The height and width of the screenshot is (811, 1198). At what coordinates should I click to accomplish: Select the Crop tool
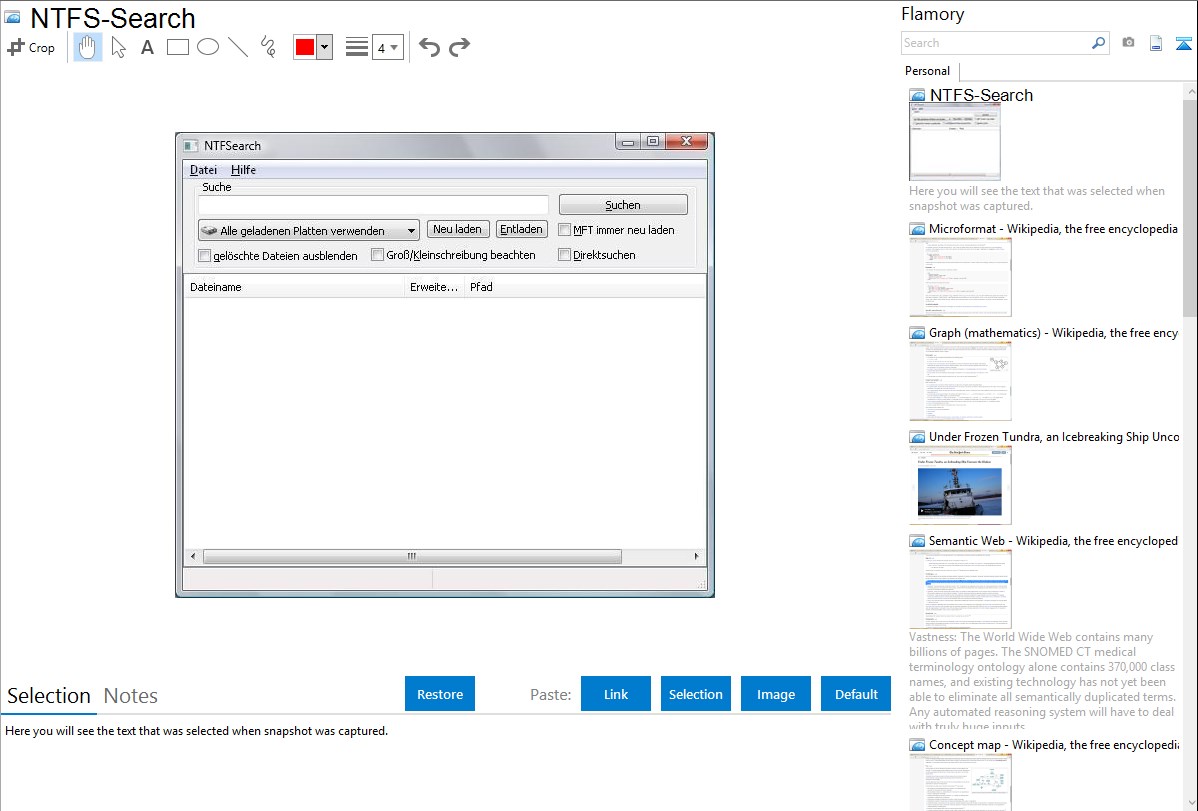point(31,47)
